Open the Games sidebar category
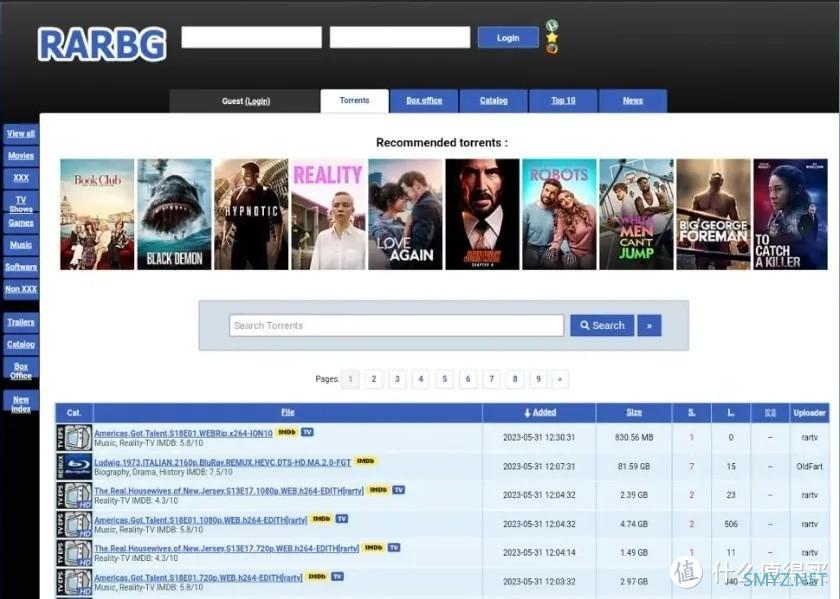Screen dimensions: 840x599 (21, 223)
